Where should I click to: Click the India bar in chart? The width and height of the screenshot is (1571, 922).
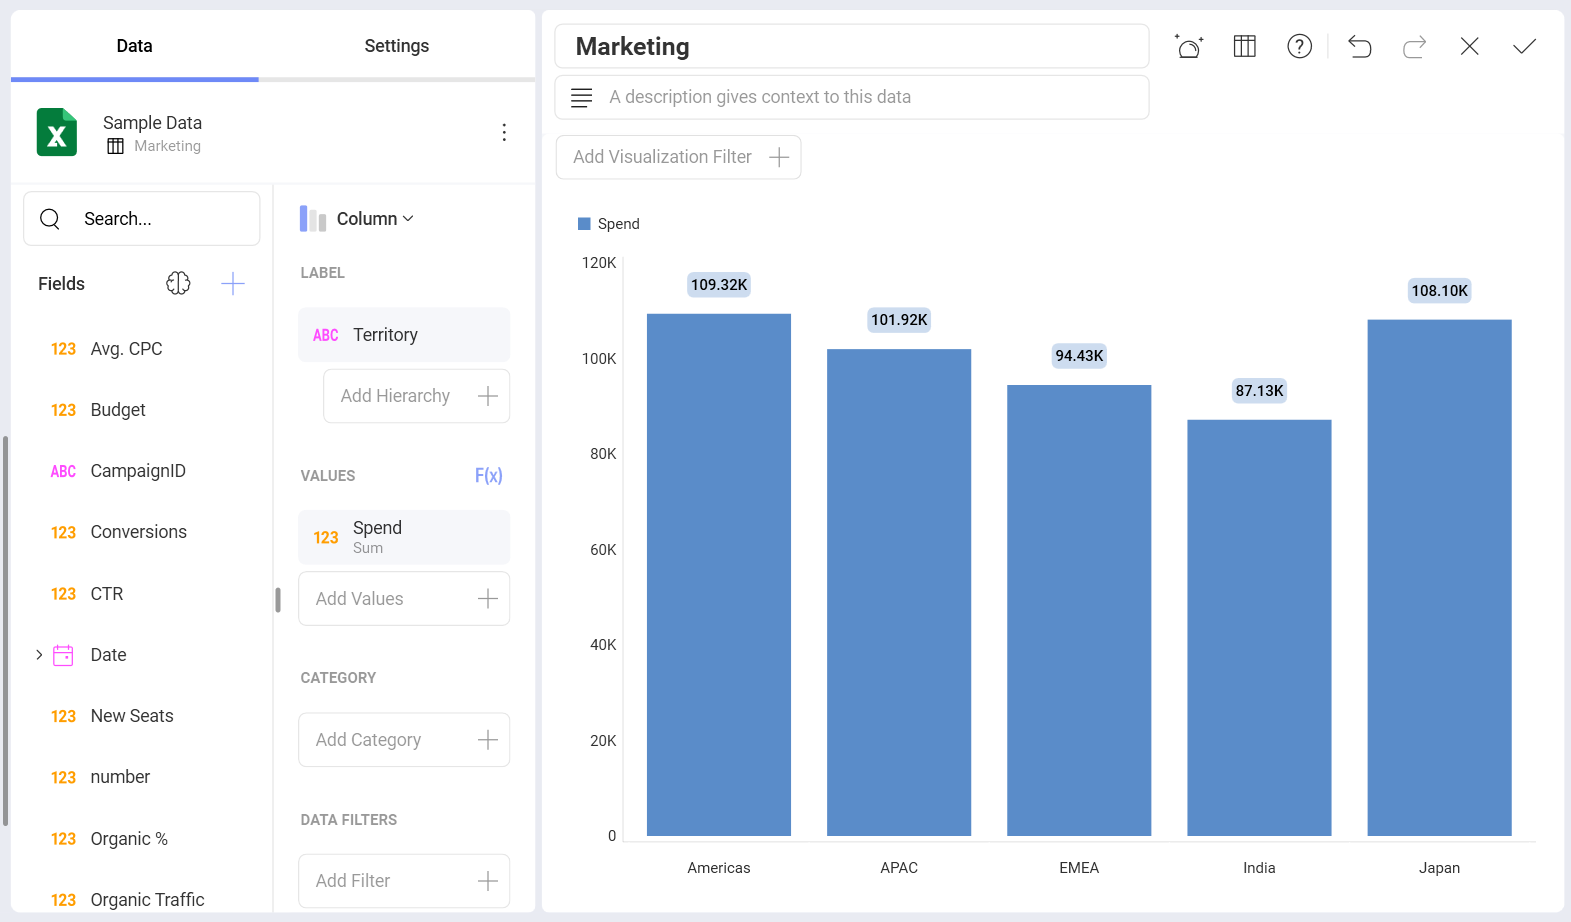click(x=1259, y=628)
